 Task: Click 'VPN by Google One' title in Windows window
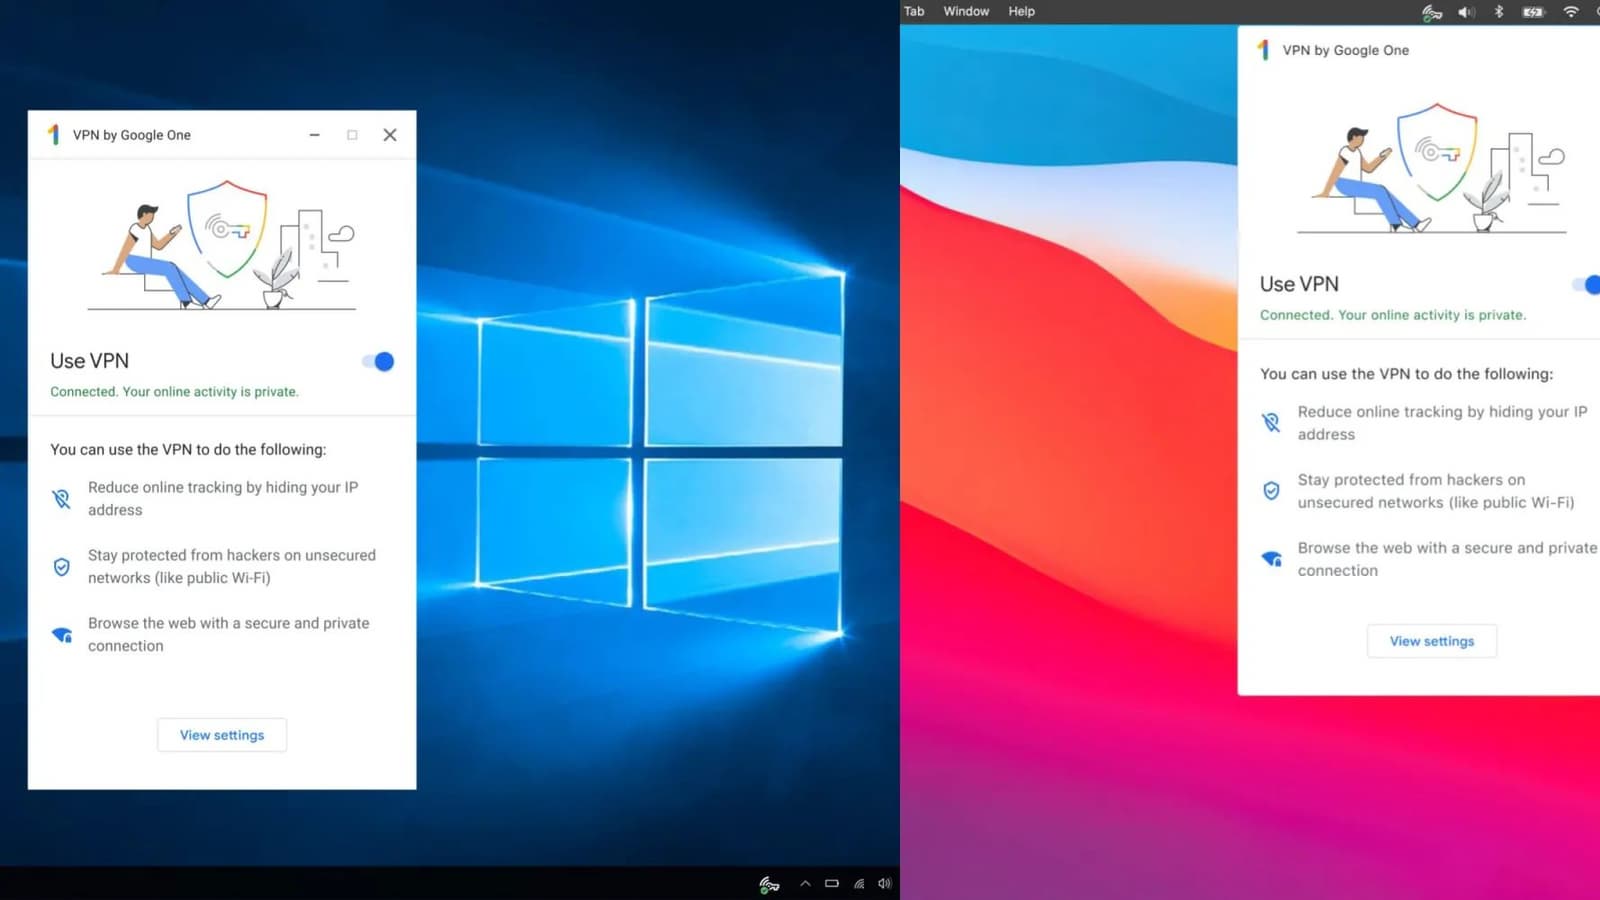click(132, 135)
